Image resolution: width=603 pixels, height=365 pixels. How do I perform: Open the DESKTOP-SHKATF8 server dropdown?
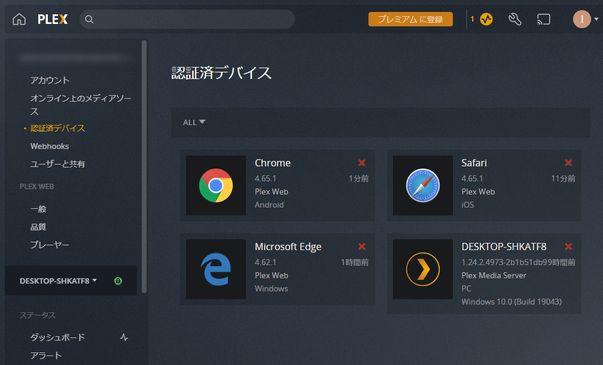click(x=58, y=281)
